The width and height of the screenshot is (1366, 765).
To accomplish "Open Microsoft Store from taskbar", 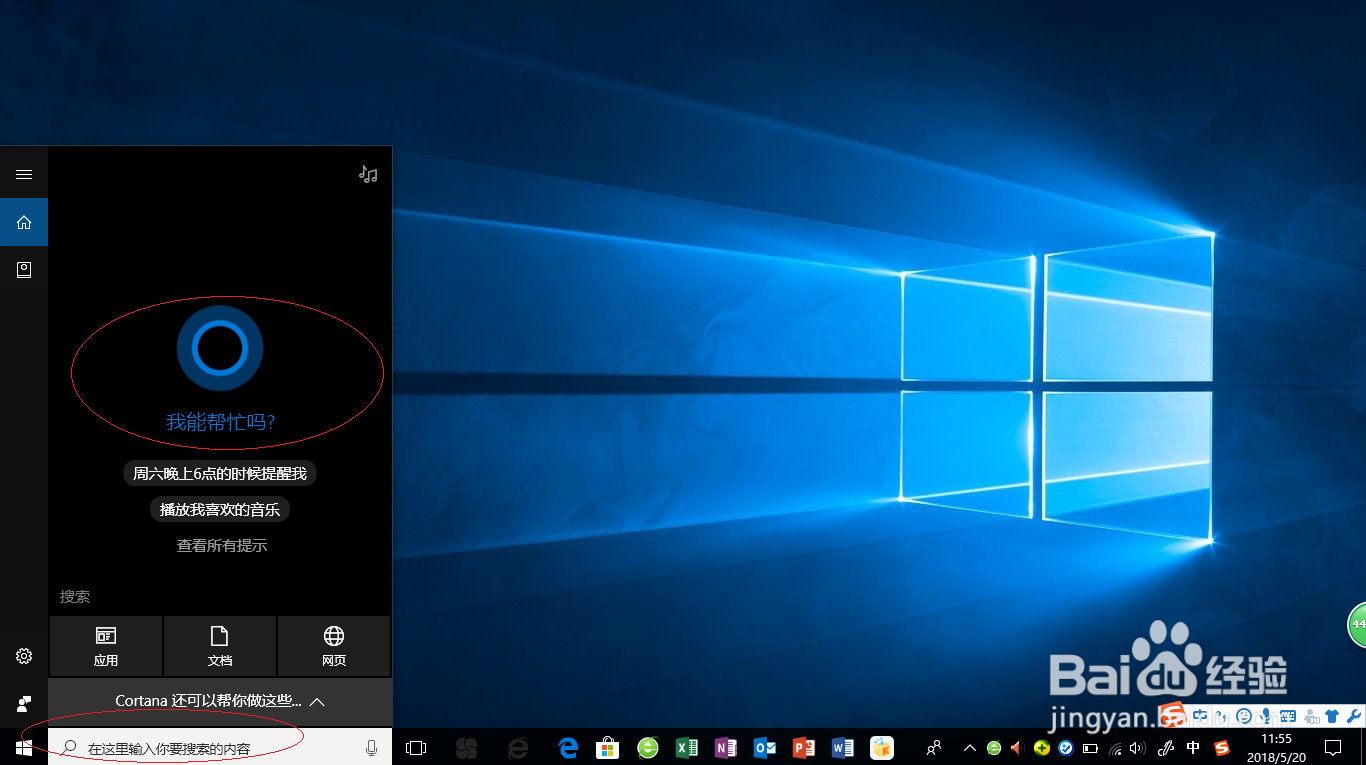I will [607, 748].
